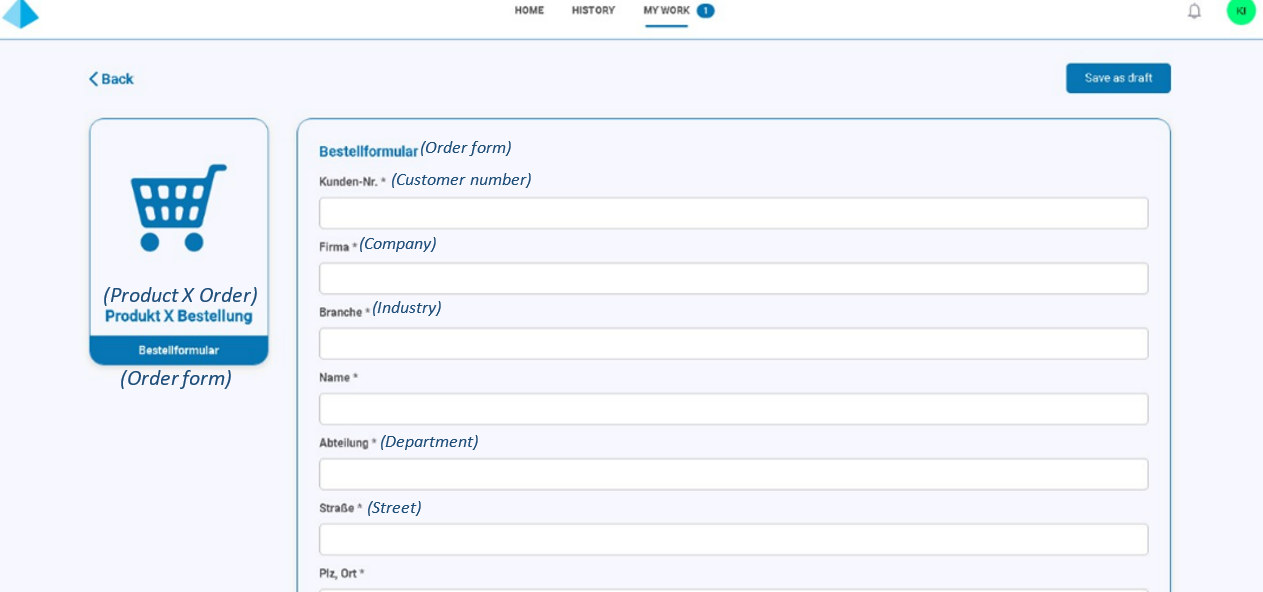Open the KI user avatar menu
This screenshot has width=1263, height=592.
1240,11
